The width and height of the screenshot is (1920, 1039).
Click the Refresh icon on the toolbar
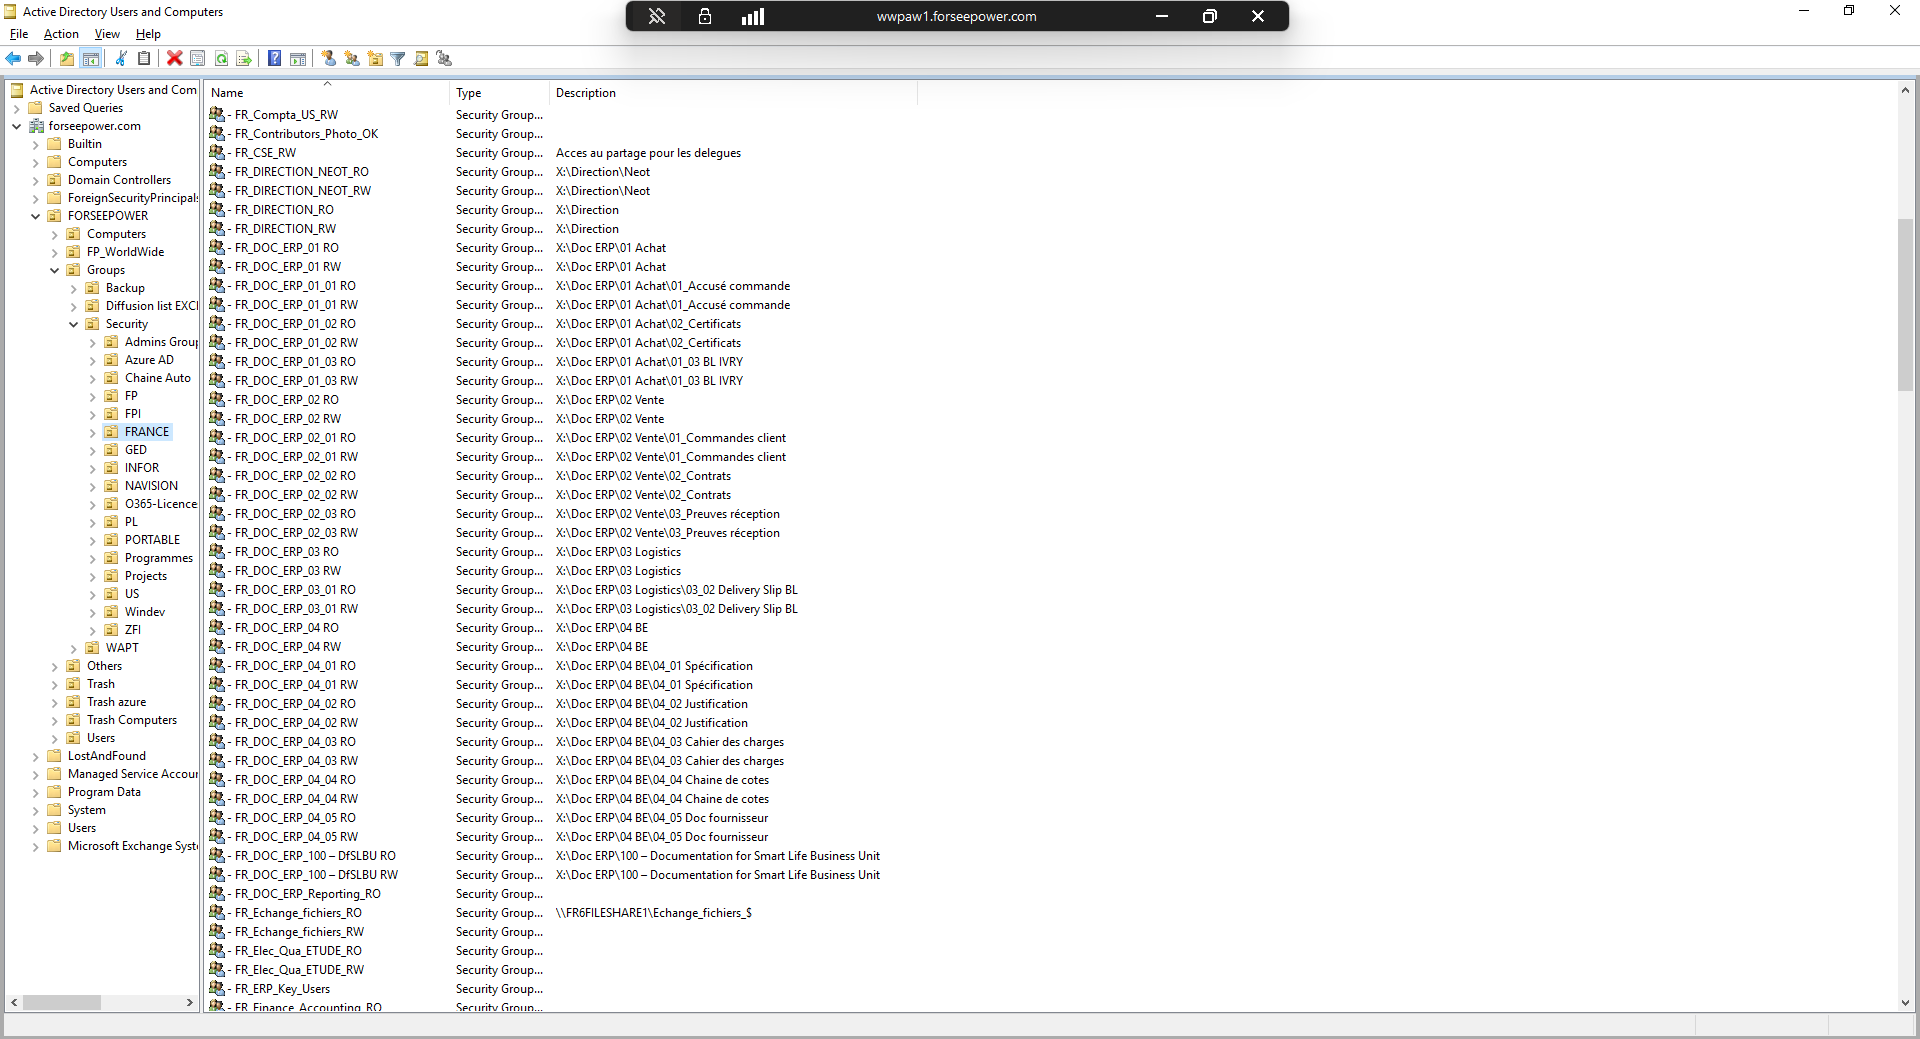click(221, 59)
